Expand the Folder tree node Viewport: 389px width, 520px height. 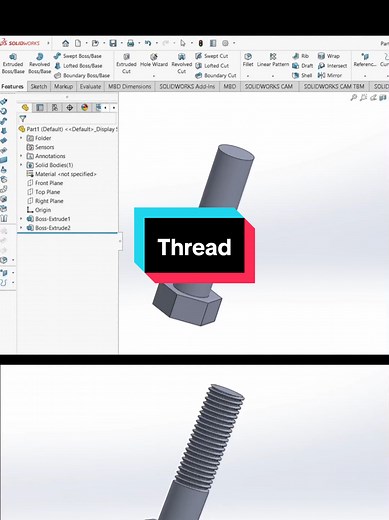(21, 138)
